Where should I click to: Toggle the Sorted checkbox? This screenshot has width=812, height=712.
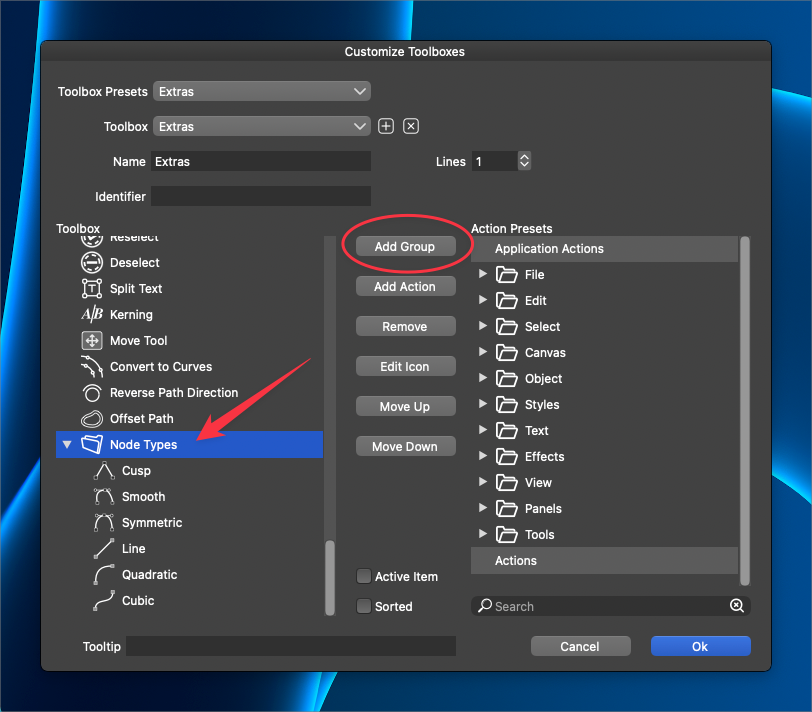pos(365,607)
